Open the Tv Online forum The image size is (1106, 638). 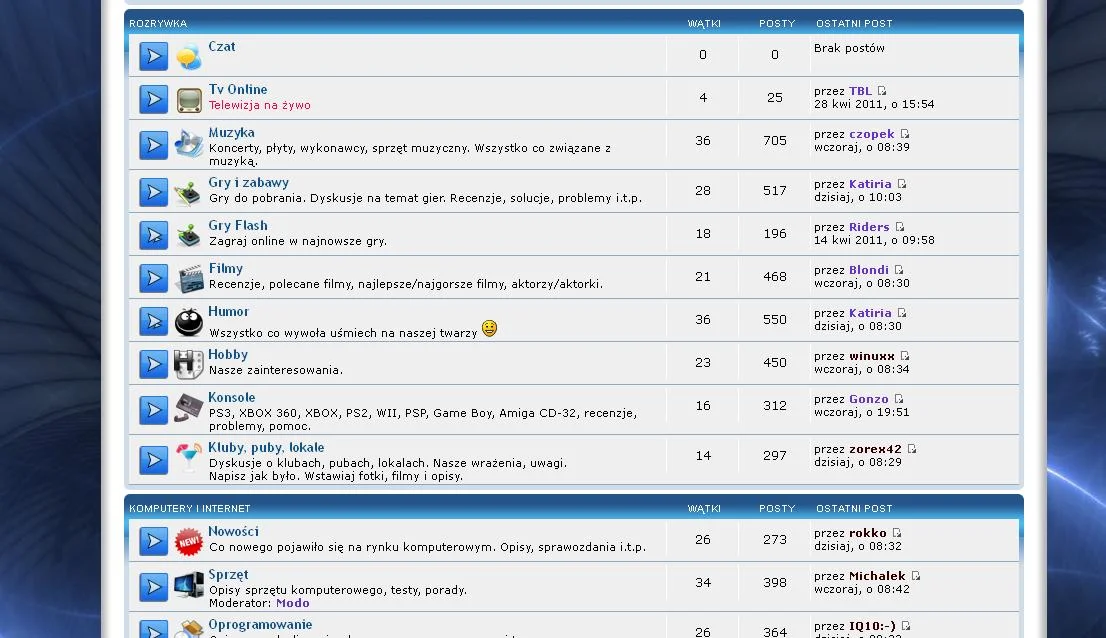[238, 90]
